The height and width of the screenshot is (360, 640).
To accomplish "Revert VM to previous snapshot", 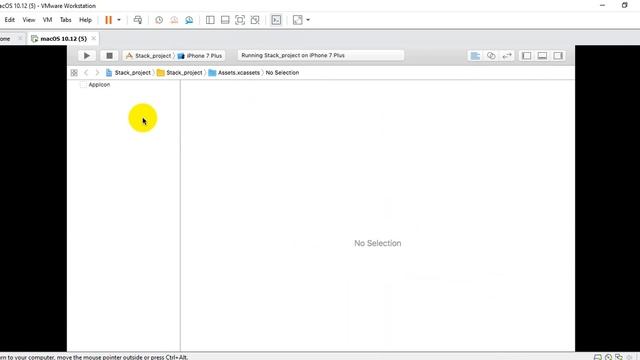I will (x=174, y=20).
